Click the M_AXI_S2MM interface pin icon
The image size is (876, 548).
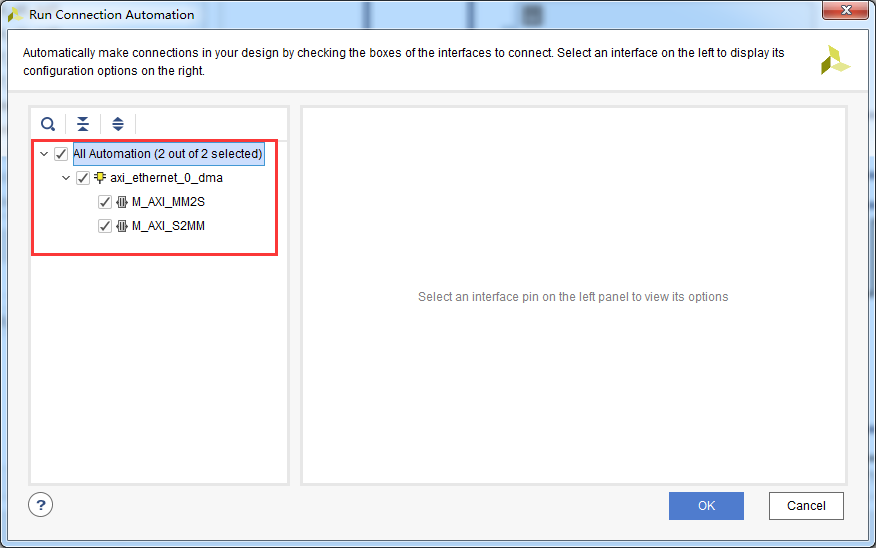coord(122,226)
